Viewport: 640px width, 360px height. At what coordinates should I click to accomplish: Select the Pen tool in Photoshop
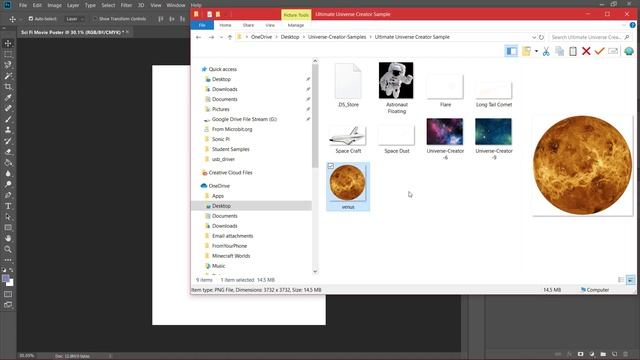(x=8, y=195)
